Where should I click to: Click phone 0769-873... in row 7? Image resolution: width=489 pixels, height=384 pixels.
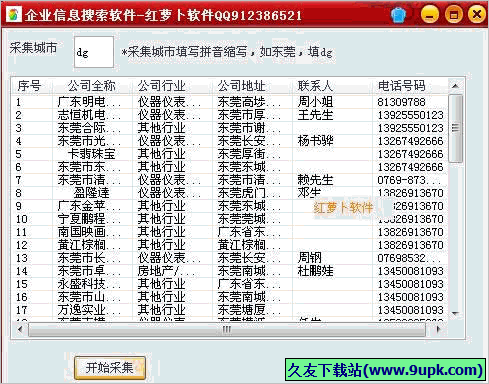409,180
